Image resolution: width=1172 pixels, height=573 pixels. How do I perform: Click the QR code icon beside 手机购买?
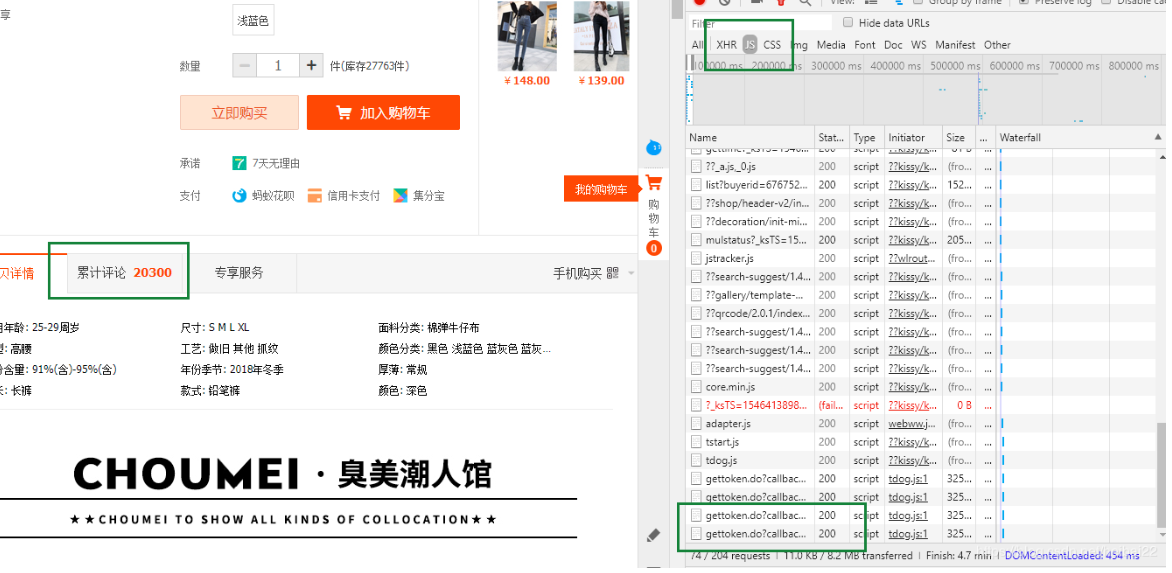pyautogui.click(x=612, y=273)
